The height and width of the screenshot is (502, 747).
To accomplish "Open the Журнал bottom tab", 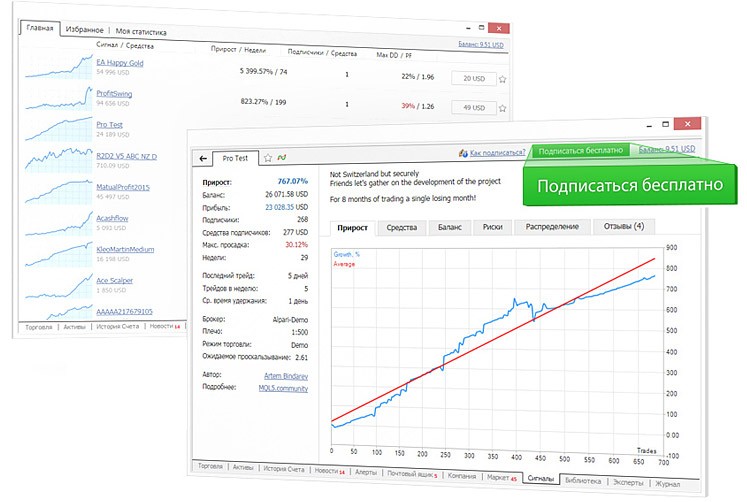I will [x=667, y=484].
